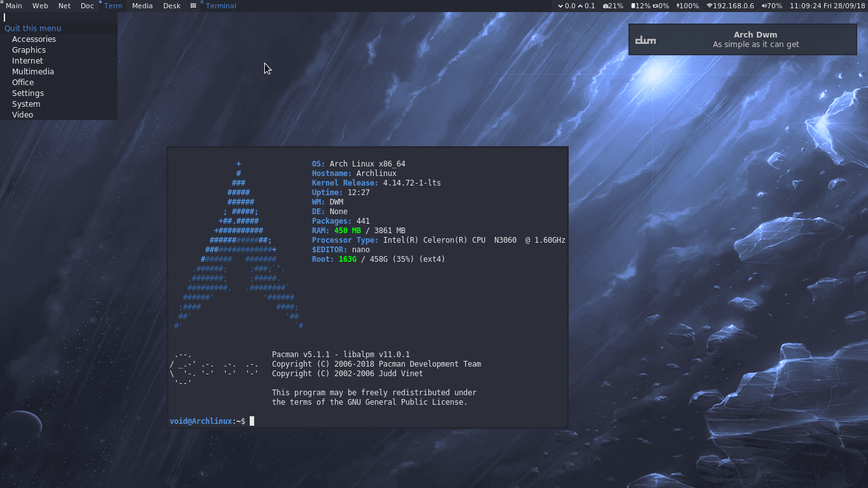868x488 pixels.
Task: Open the Net workspace tag
Action: [64, 6]
